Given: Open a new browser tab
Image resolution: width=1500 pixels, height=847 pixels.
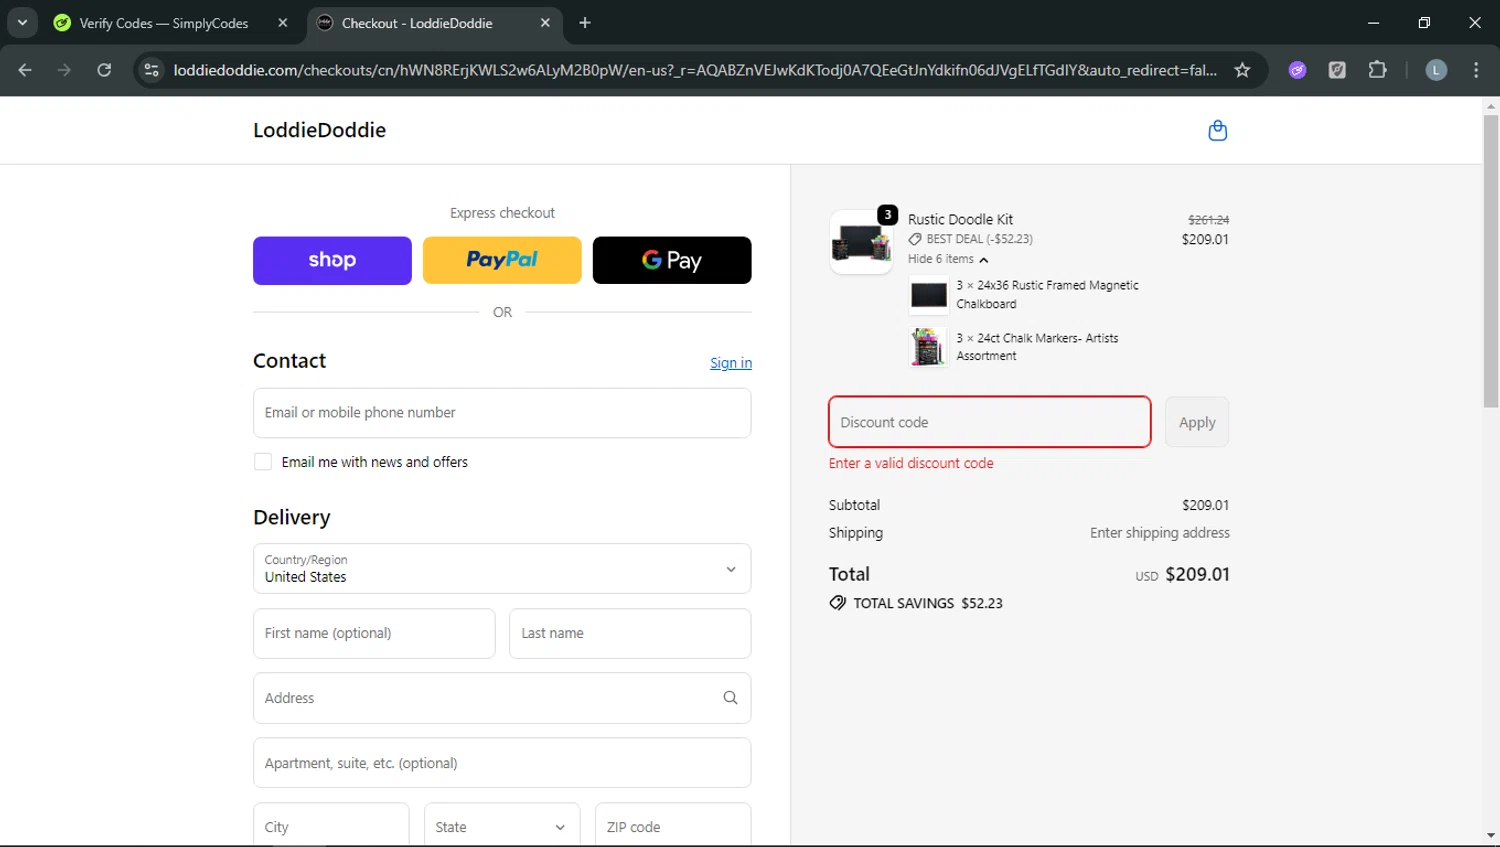Looking at the screenshot, I should coord(585,23).
